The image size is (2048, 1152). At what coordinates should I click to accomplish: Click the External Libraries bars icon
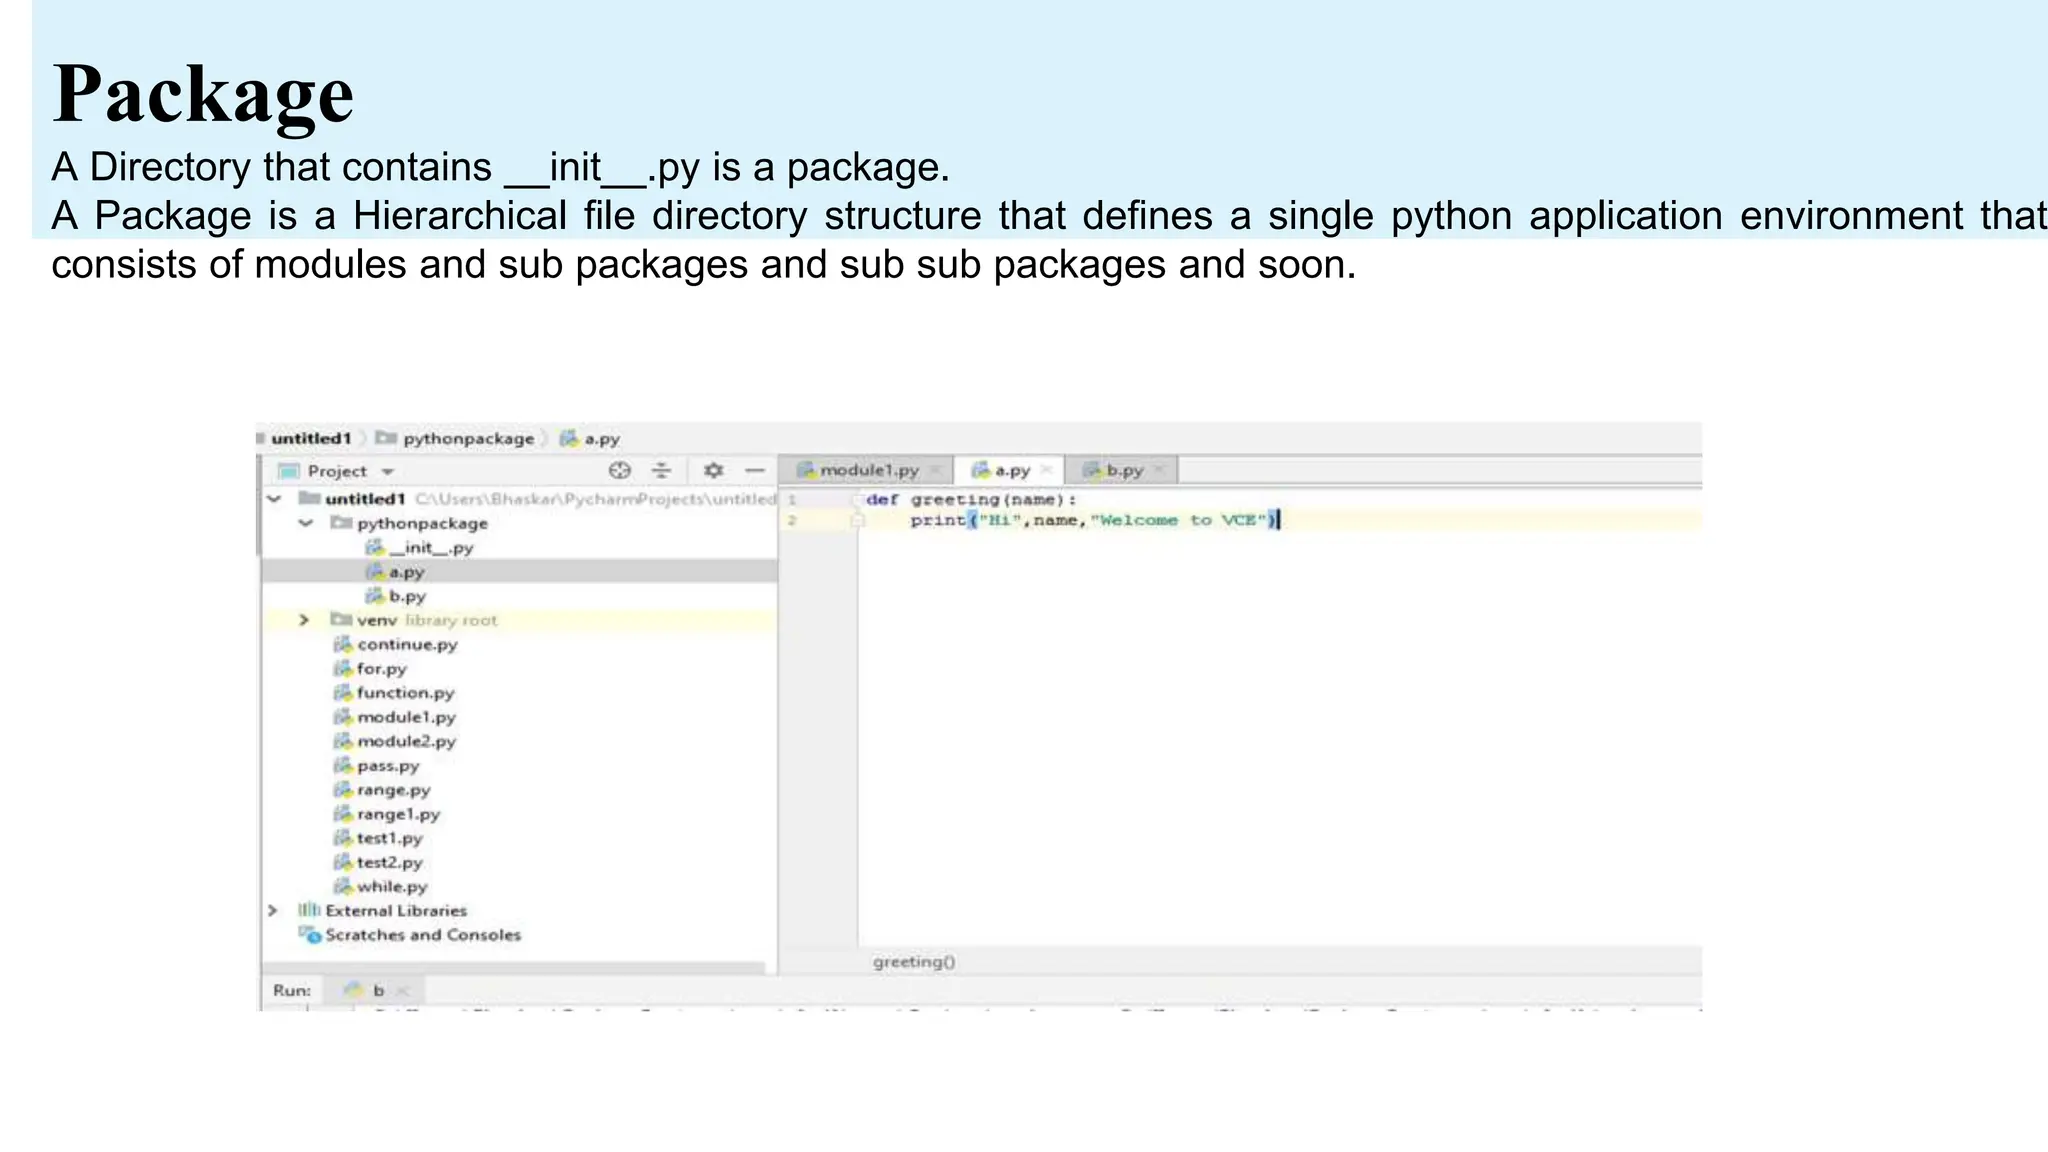pyautogui.click(x=309, y=910)
